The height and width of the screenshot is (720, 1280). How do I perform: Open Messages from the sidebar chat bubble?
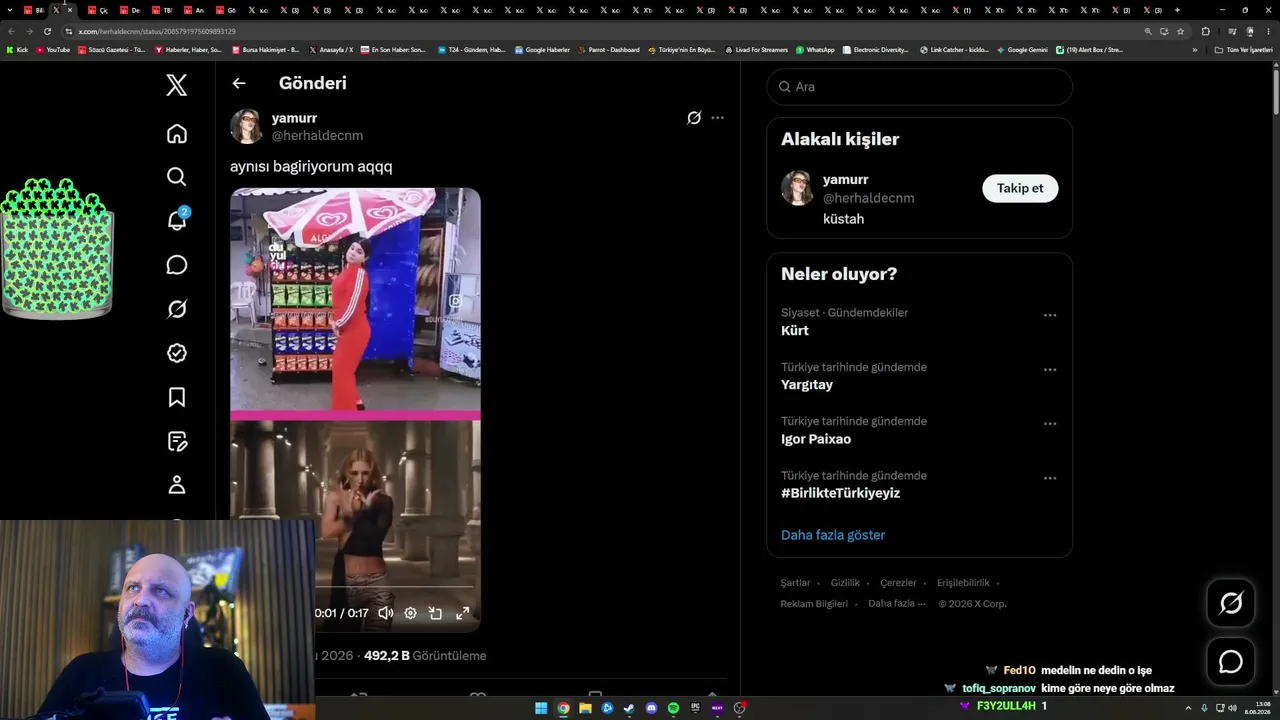click(177, 265)
